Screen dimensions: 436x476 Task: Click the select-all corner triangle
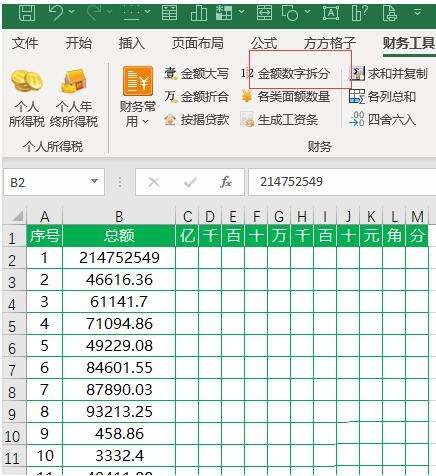[x=17, y=217]
